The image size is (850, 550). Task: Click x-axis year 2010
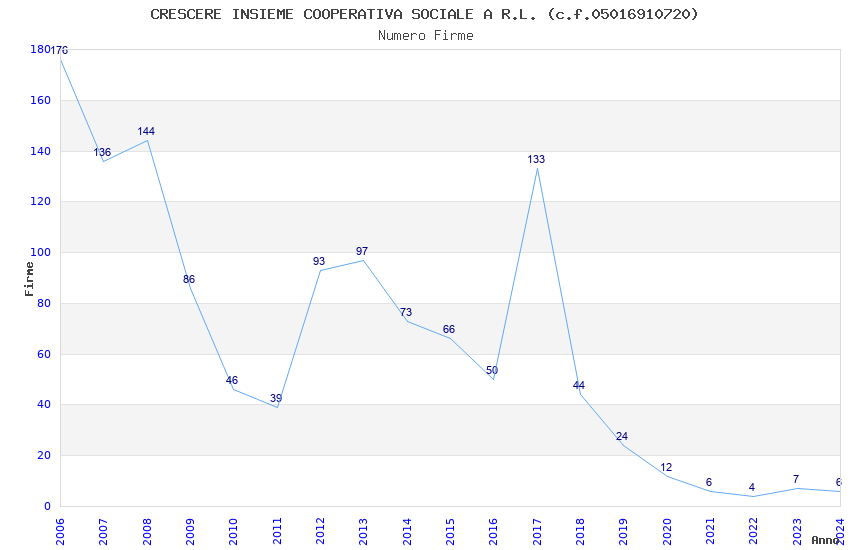click(234, 532)
